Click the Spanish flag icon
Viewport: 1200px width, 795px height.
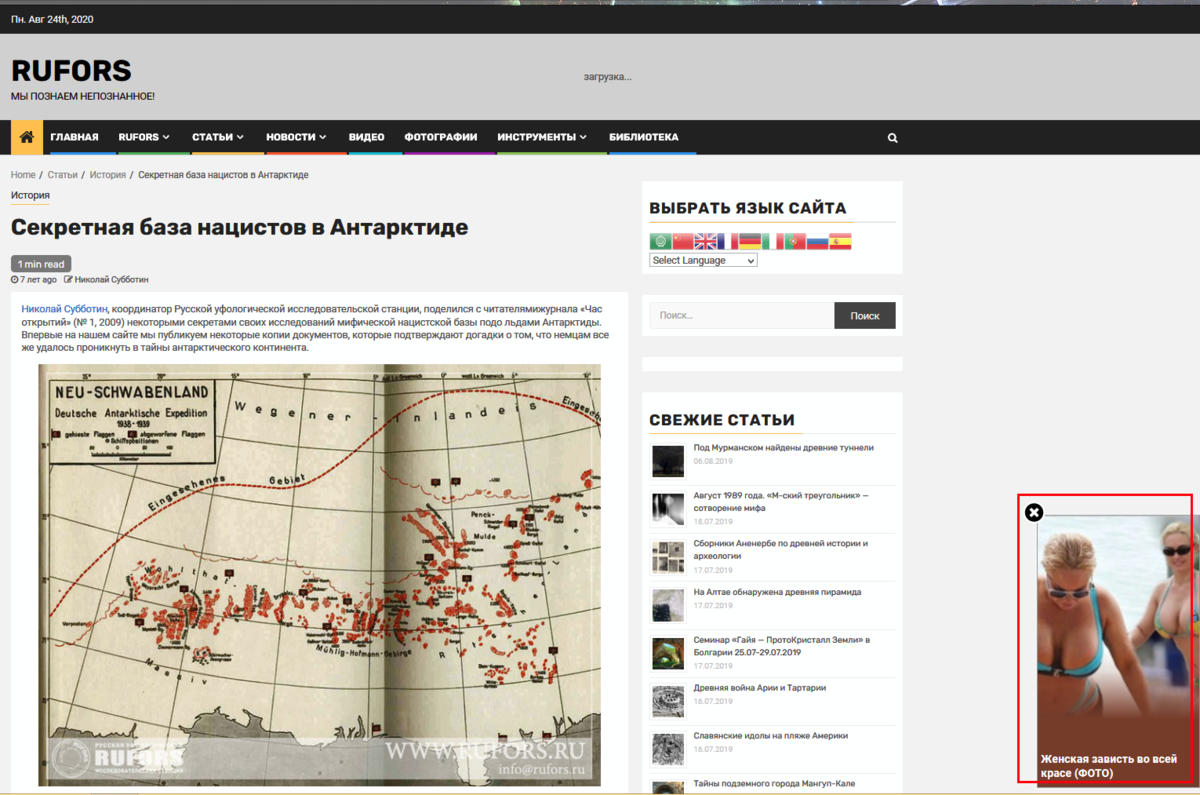[840, 241]
